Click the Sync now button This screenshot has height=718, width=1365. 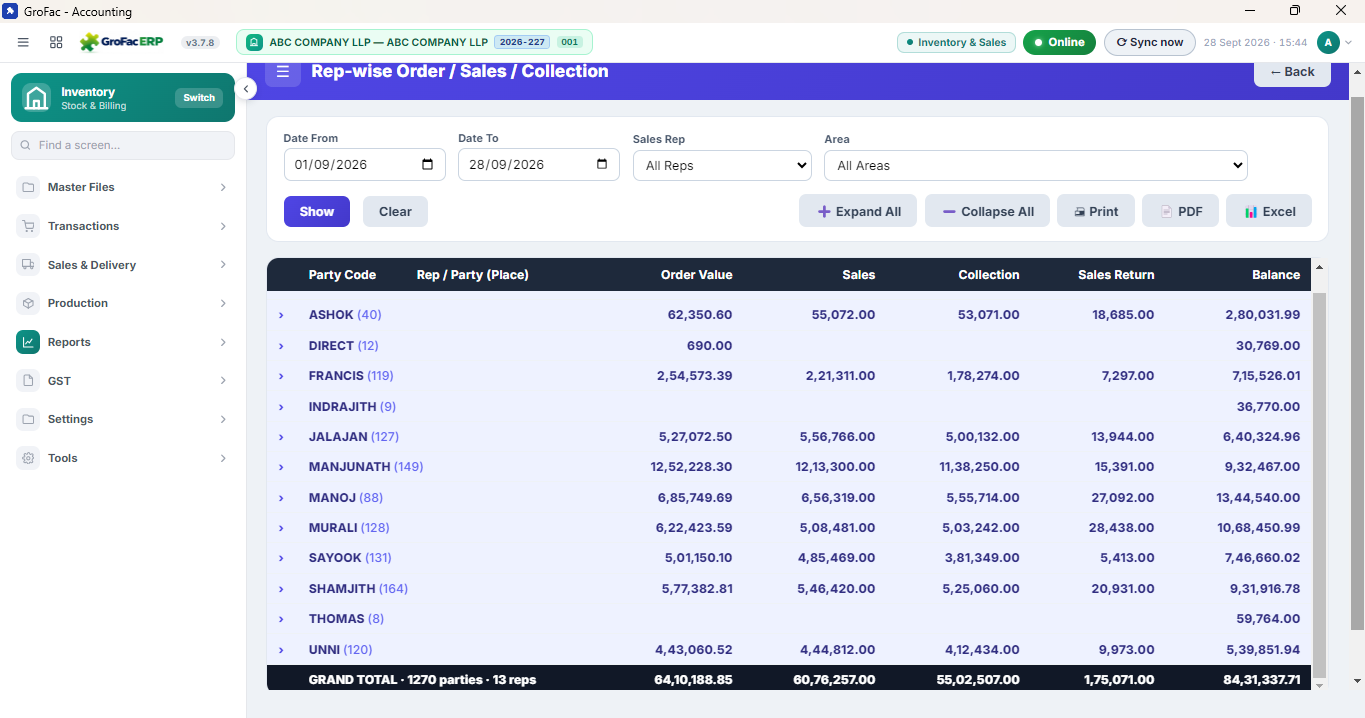click(x=1149, y=42)
